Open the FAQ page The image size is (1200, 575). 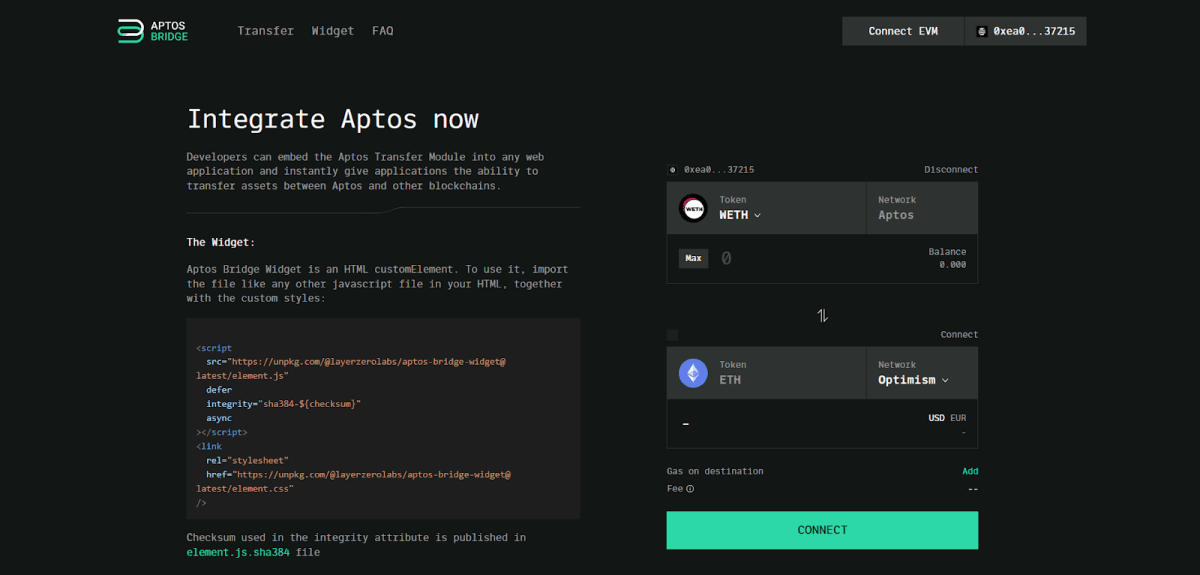[x=383, y=31]
